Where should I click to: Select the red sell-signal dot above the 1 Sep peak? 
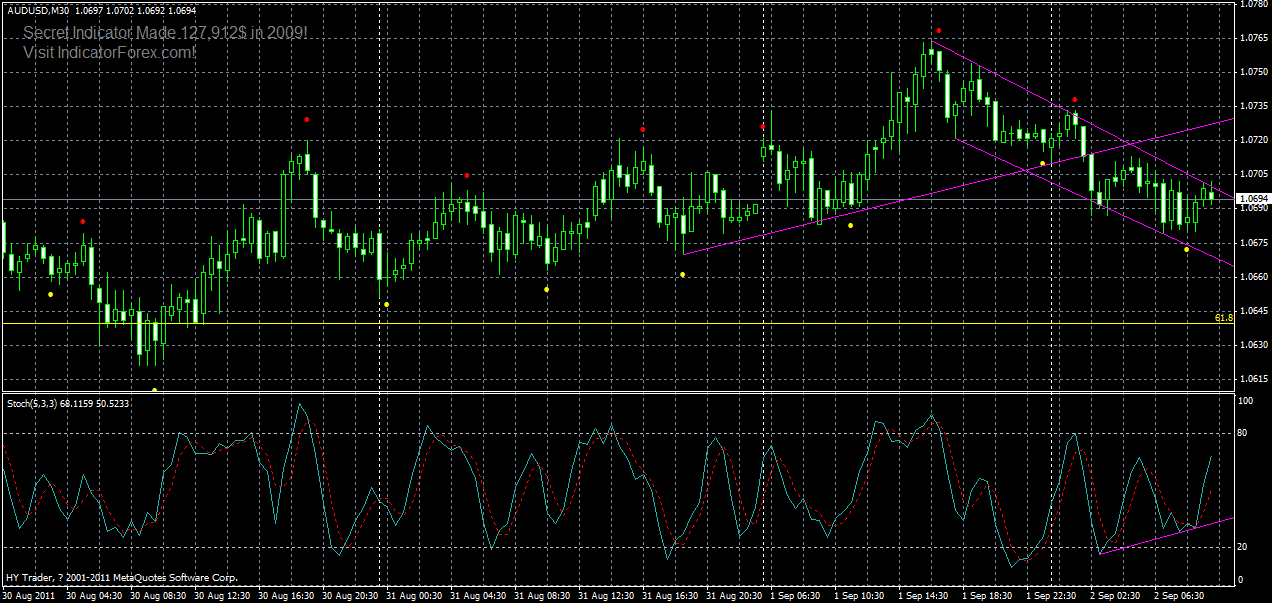[937, 31]
